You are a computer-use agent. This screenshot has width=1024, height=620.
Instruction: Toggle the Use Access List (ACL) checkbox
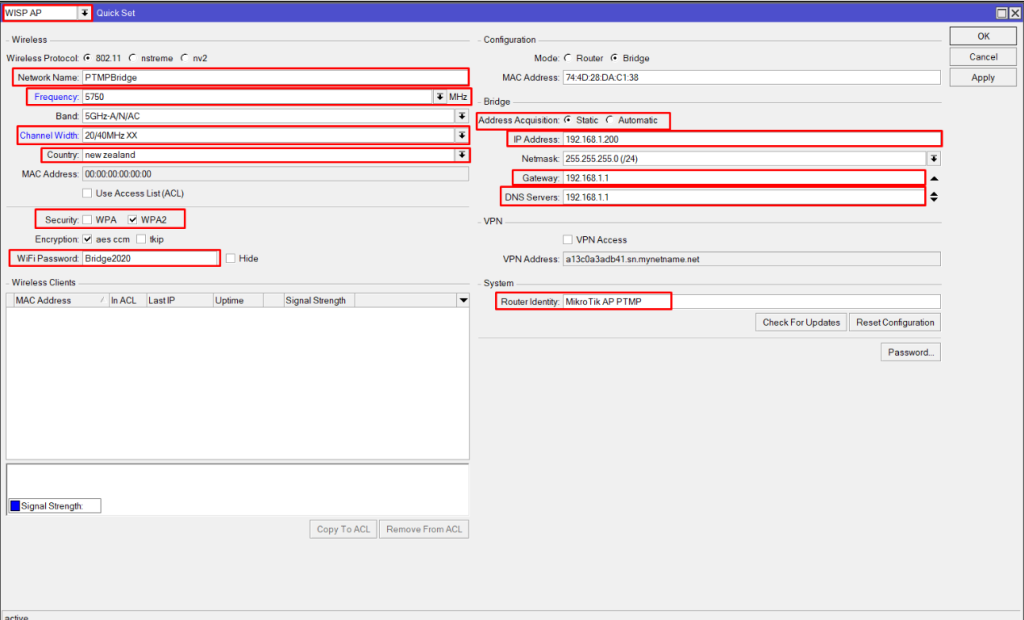tap(87, 193)
